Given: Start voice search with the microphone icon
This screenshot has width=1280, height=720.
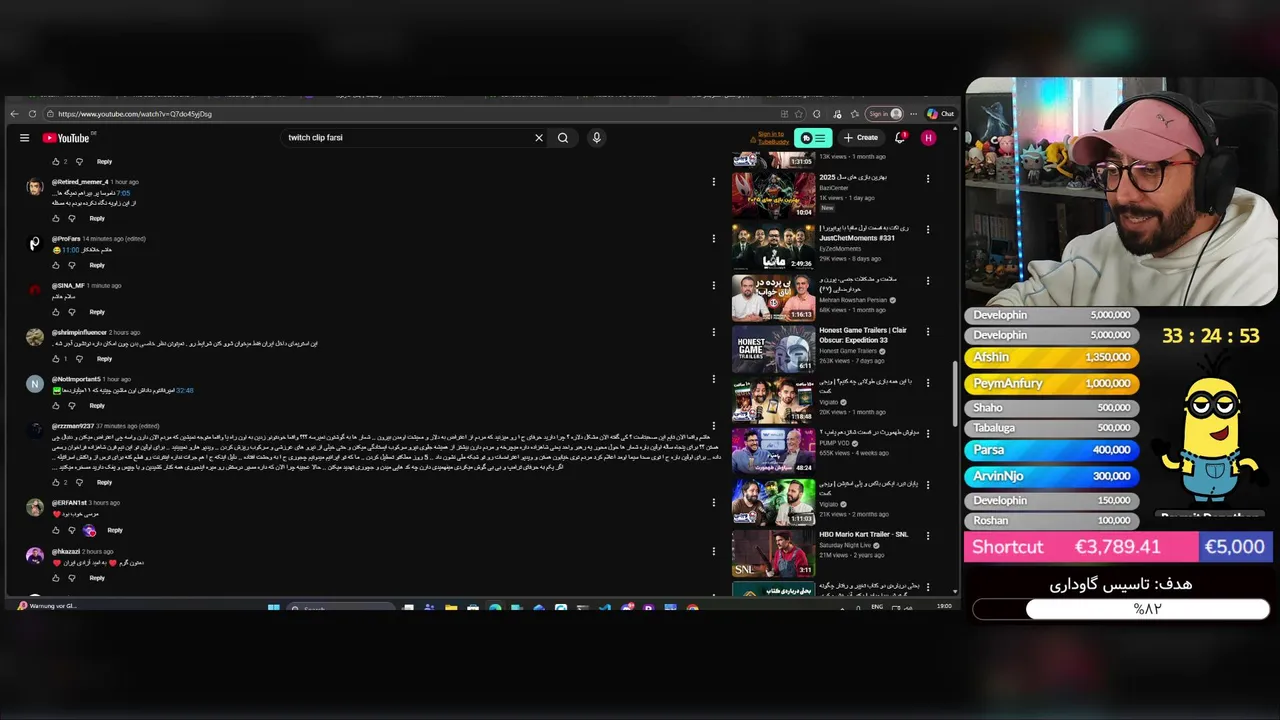Looking at the screenshot, I should tap(596, 138).
